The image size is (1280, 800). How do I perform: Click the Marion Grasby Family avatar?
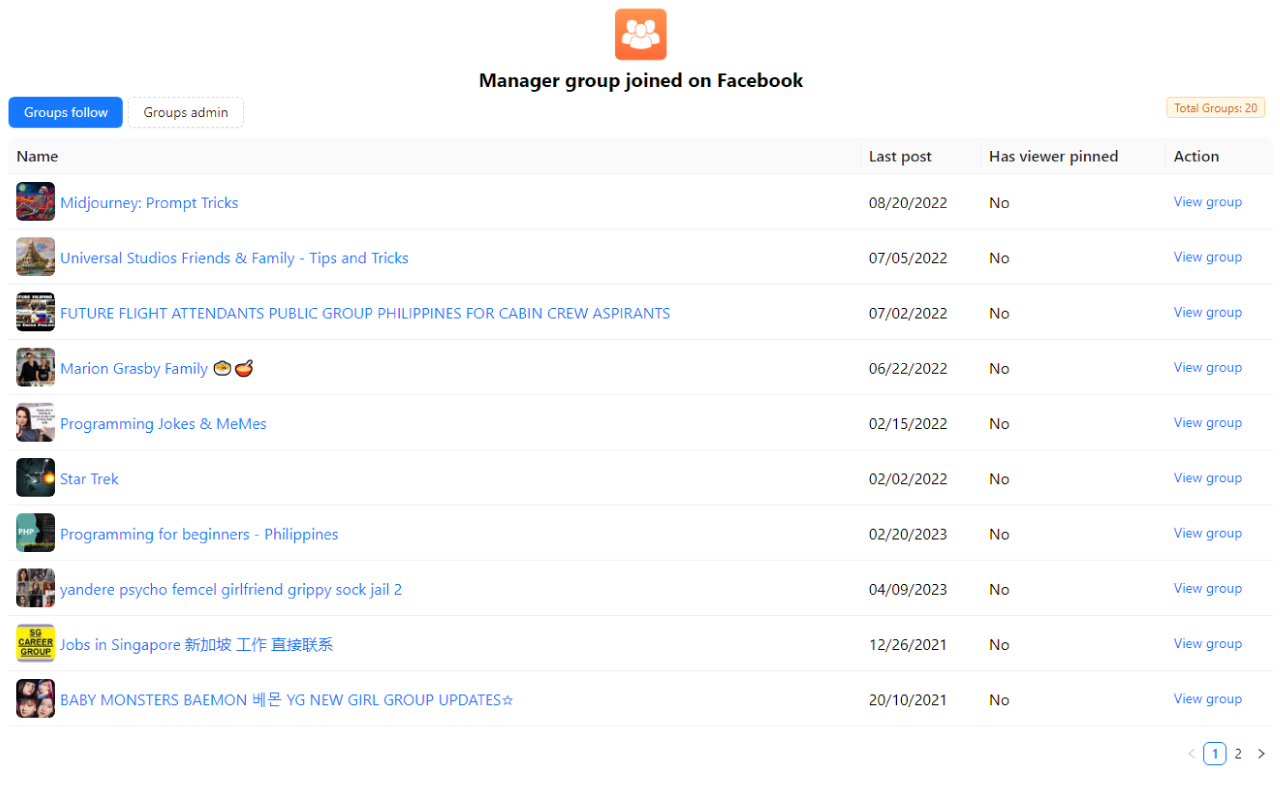(35, 367)
